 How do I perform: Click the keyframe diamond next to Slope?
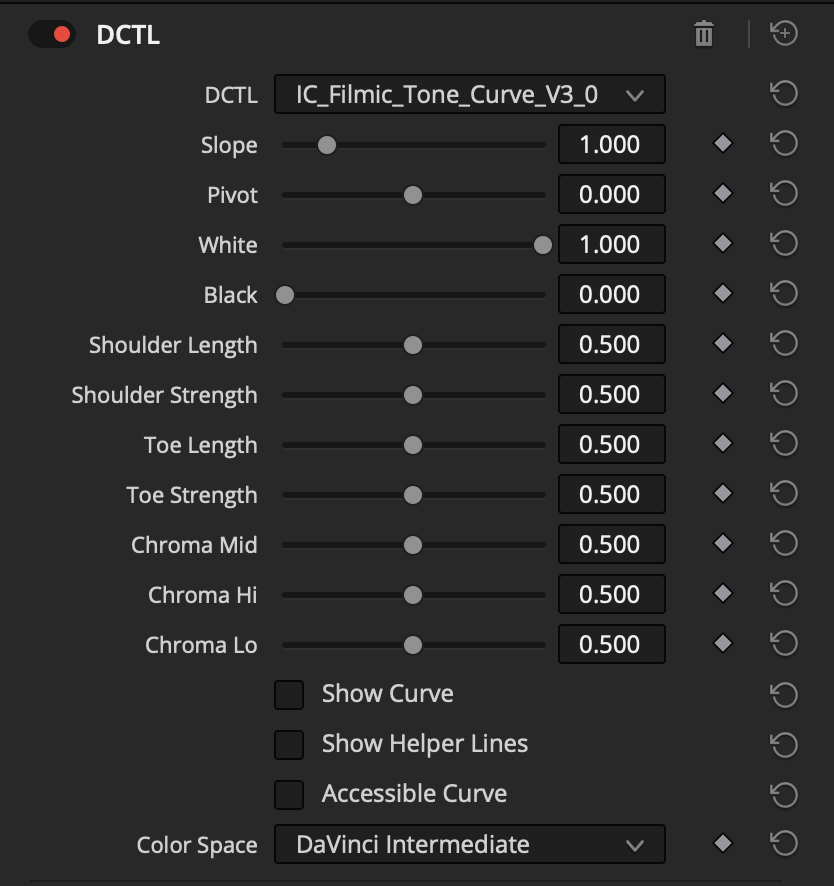tap(722, 143)
